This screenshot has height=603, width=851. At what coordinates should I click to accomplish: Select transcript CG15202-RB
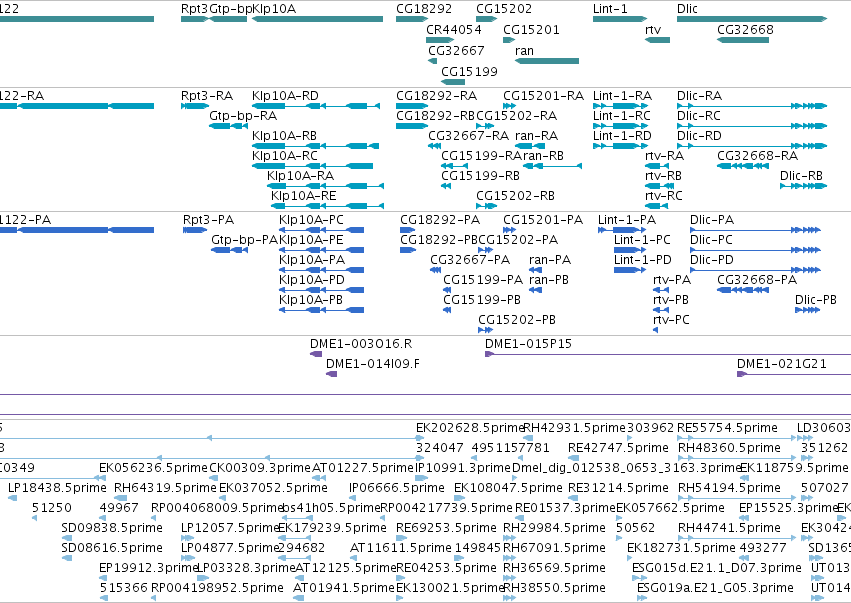tap(487, 206)
